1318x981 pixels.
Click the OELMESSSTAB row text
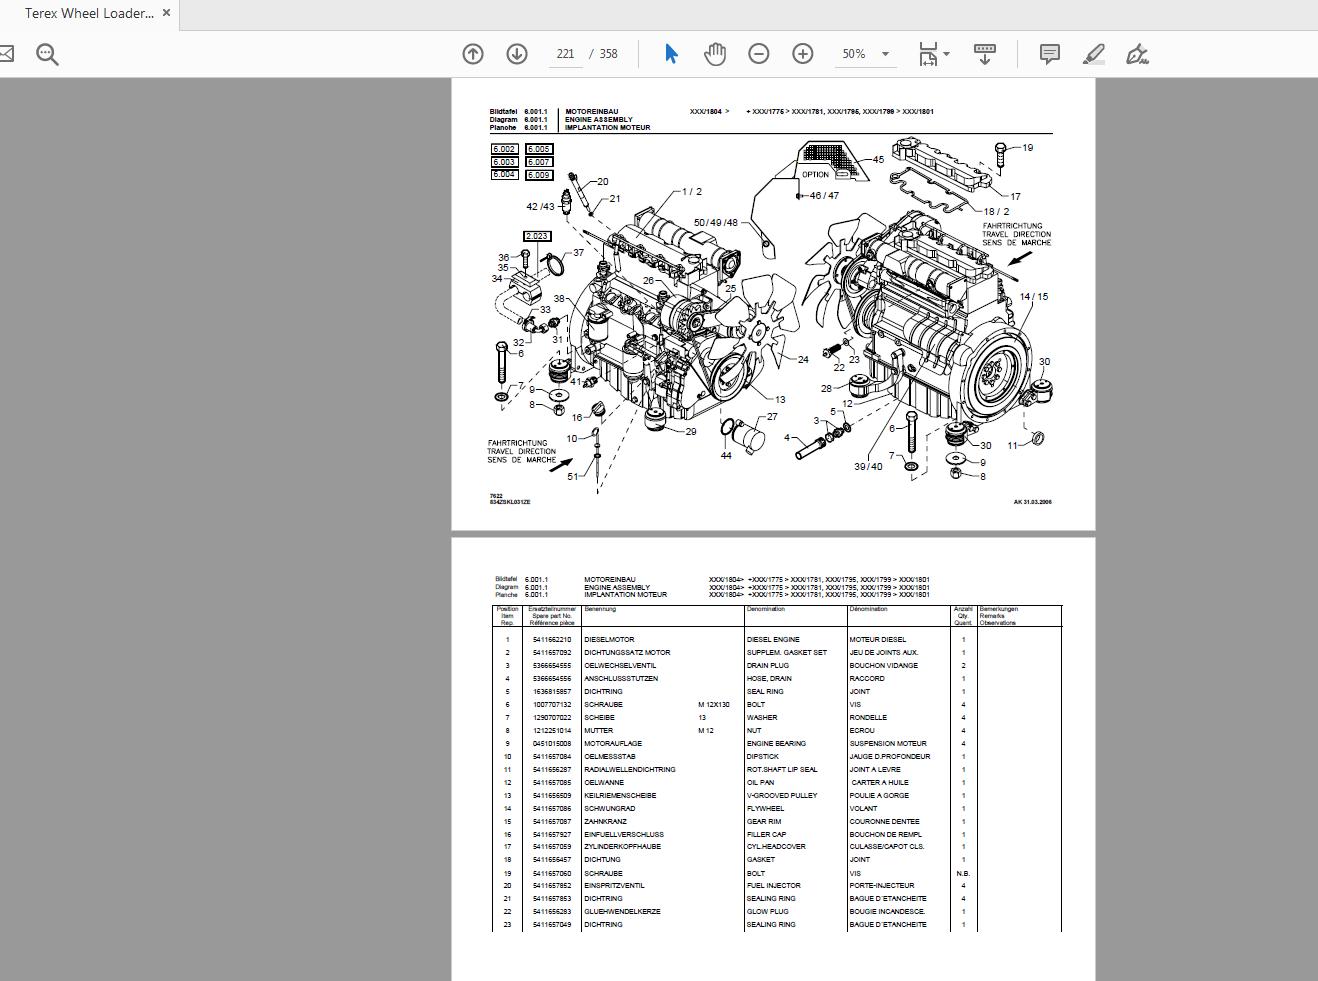pos(610,757)
